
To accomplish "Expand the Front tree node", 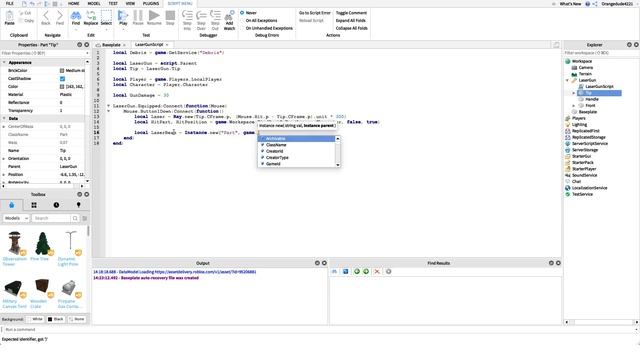I will tap(574, 106).
